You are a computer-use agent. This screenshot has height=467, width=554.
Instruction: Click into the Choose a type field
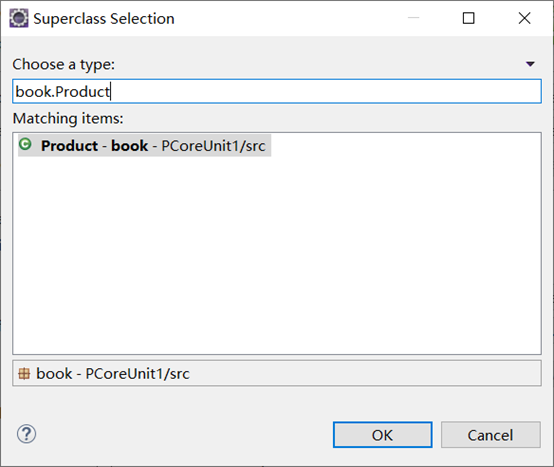pyautogui.click(x=277, y=91)
